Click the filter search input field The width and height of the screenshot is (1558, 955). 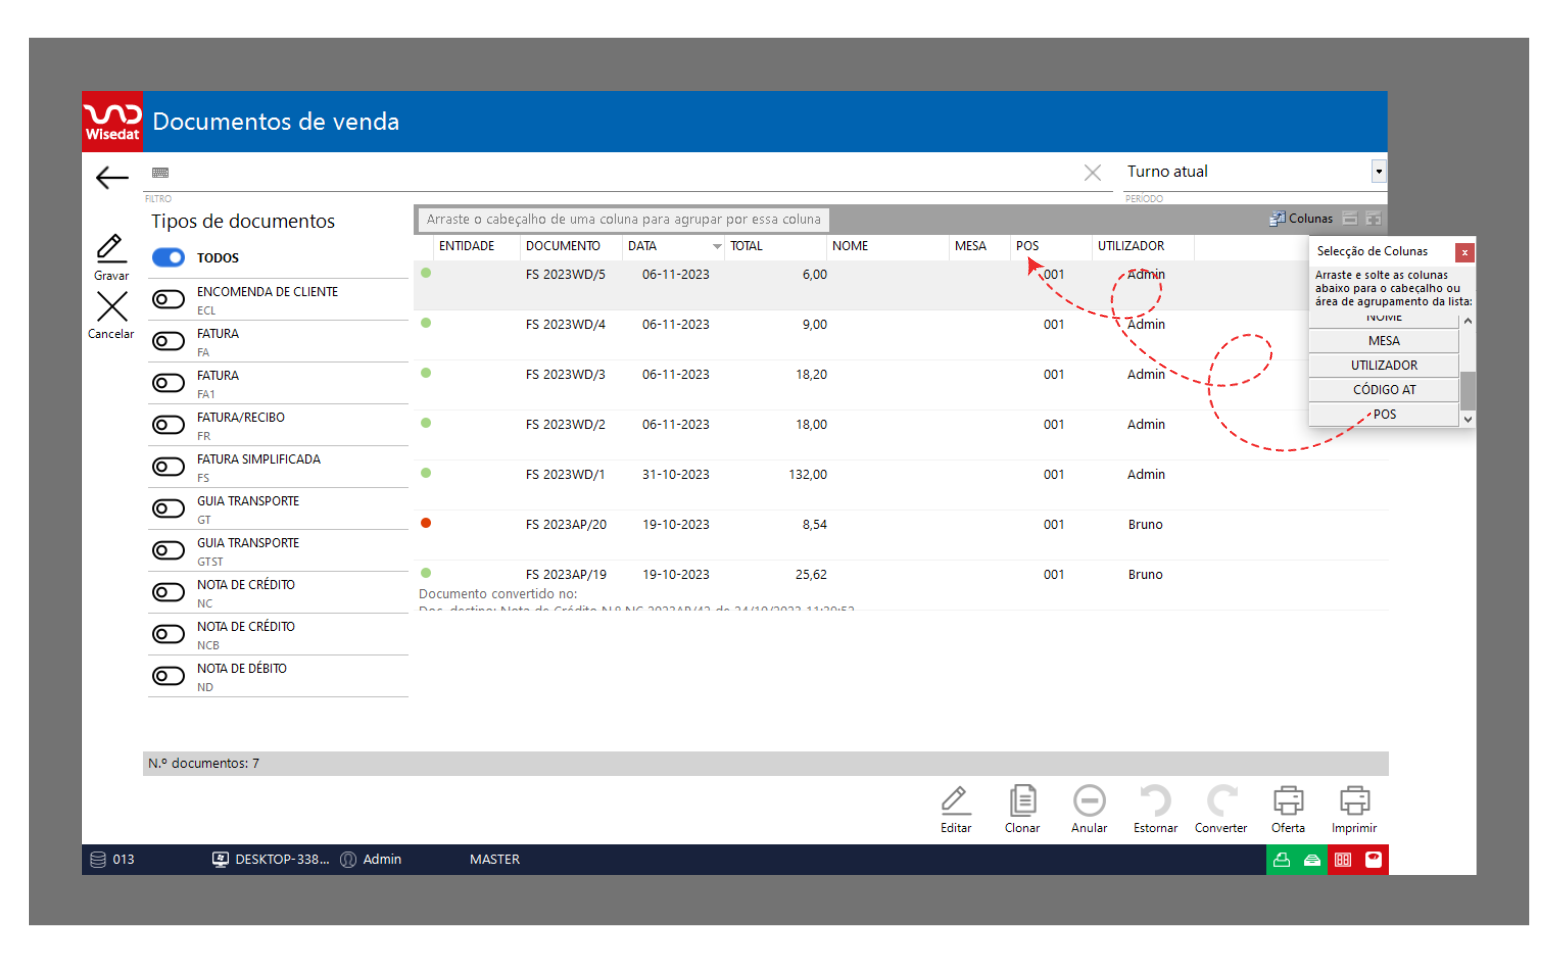(620, 173)
